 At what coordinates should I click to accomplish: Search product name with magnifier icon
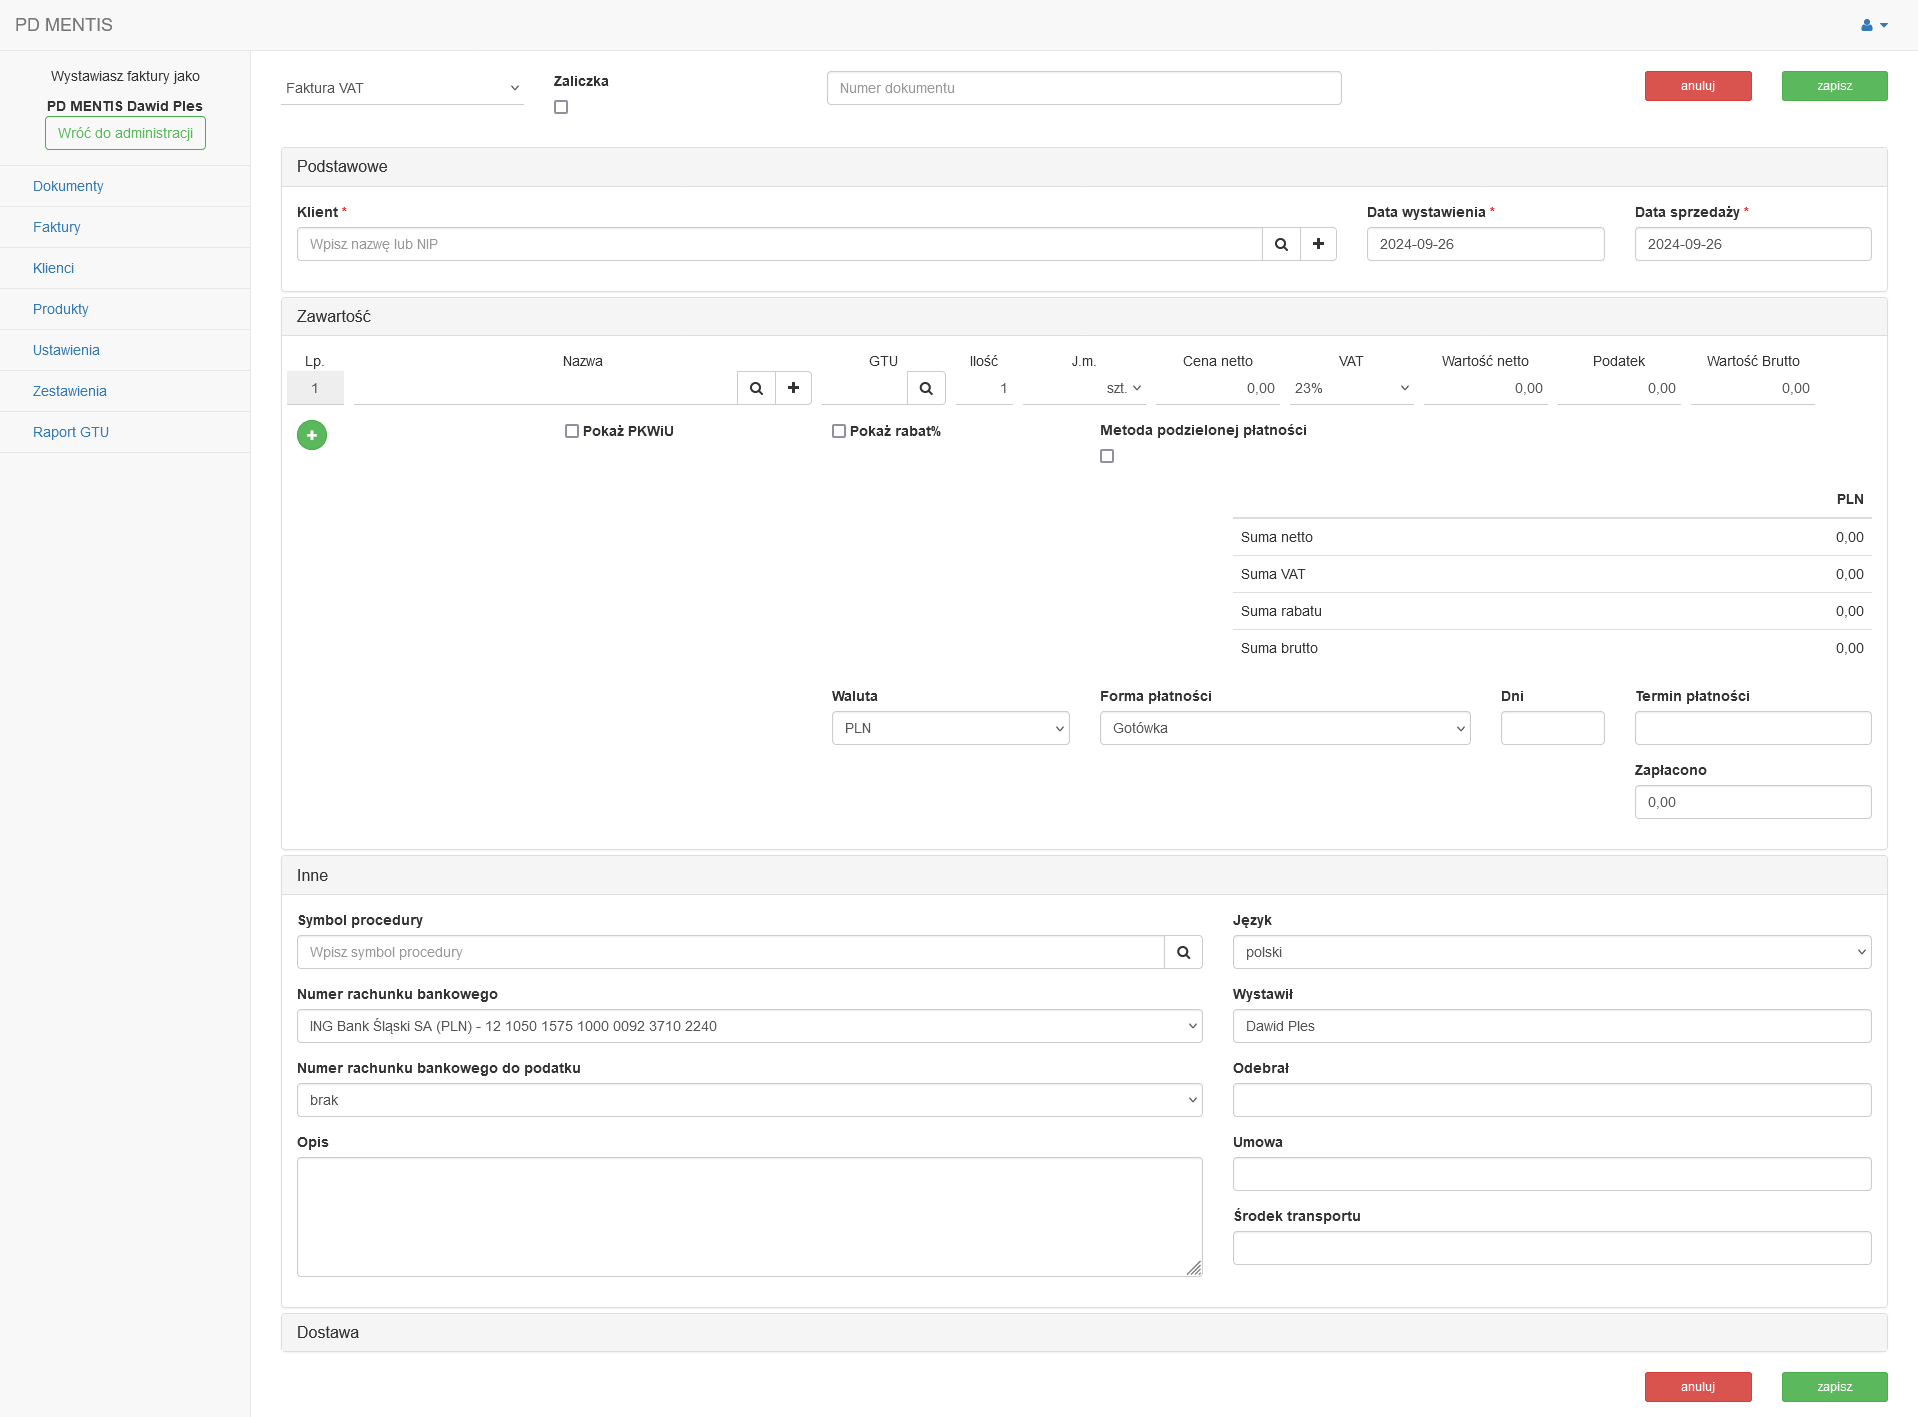tap(756, 388)
